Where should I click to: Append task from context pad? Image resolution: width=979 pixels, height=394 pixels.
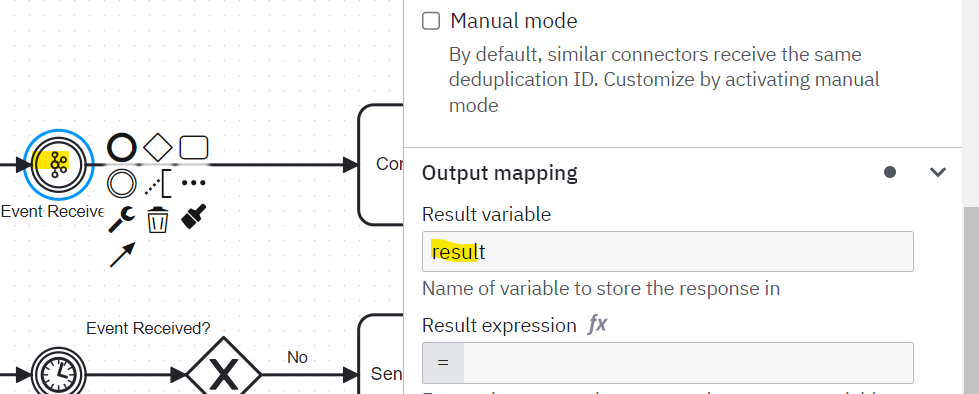coord(194,147)
